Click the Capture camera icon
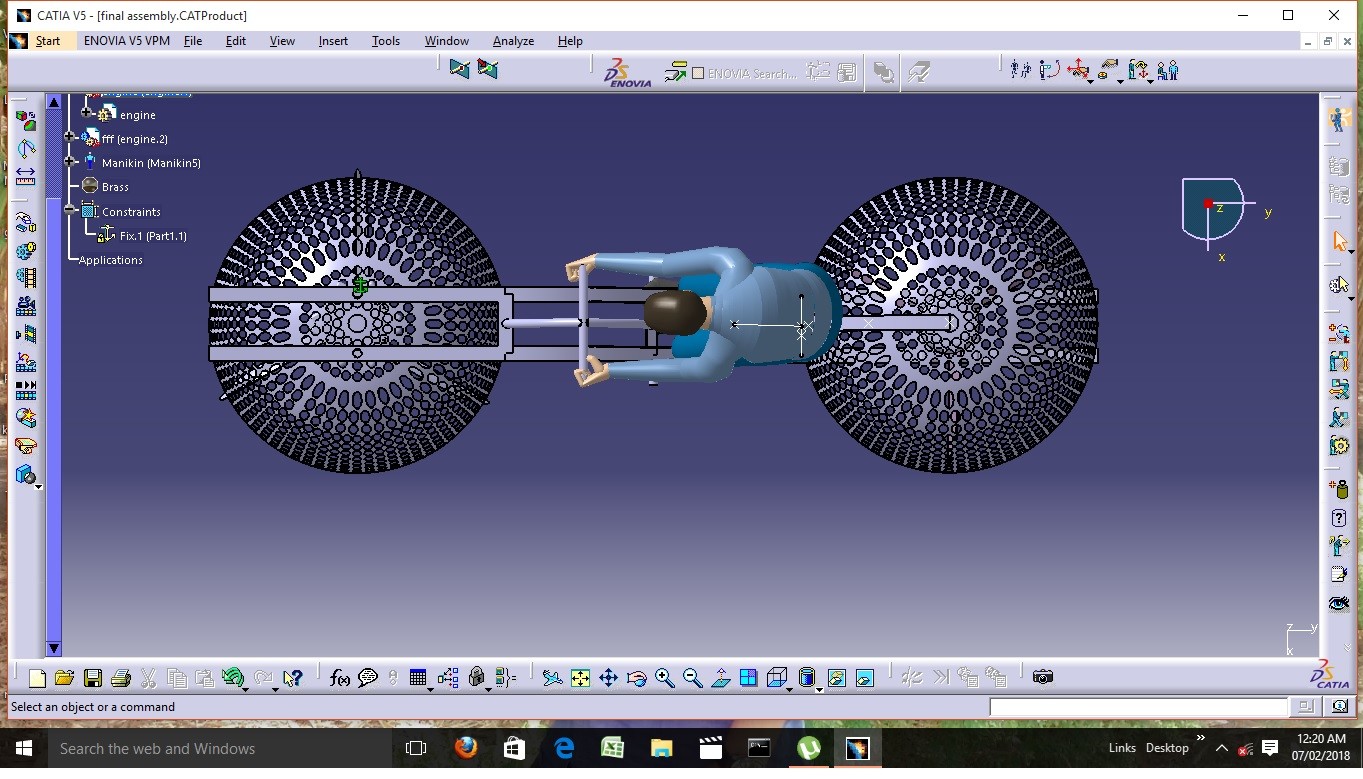 (1043, 677)
